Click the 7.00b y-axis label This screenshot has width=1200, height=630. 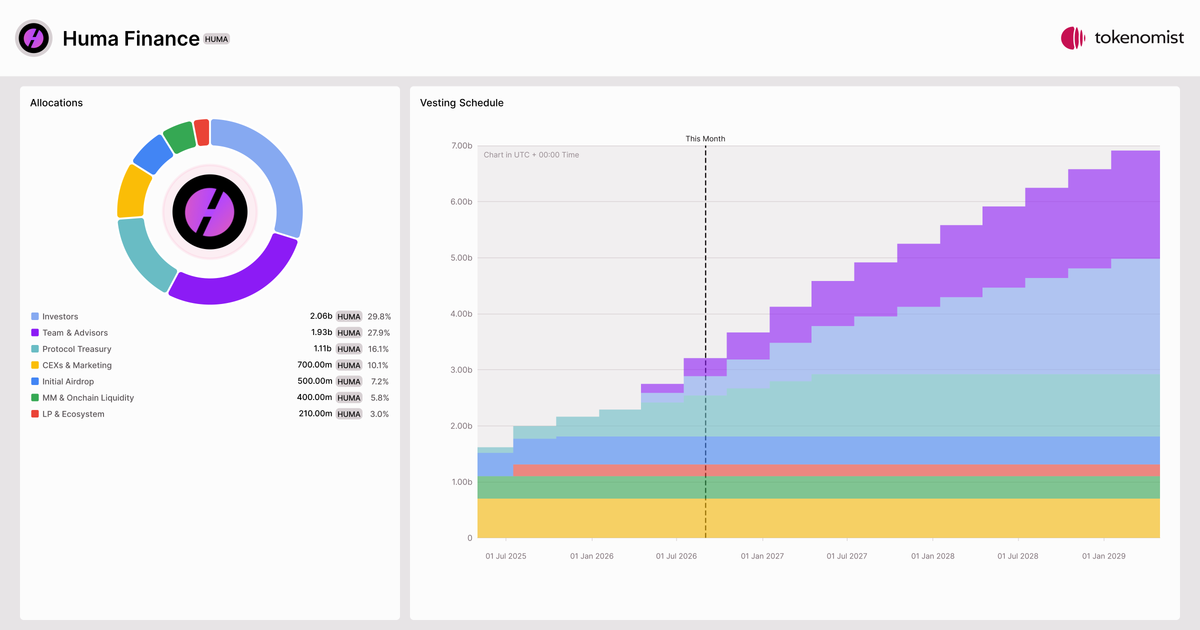[461, 146]
